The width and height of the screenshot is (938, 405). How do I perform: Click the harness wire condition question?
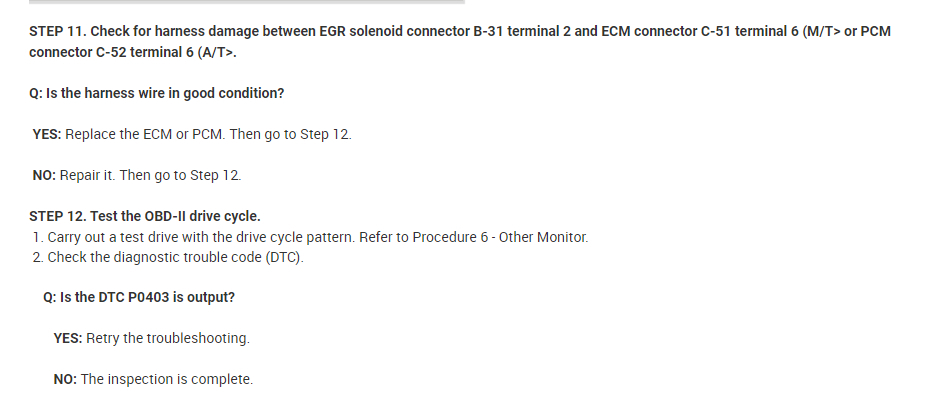pyautogui.click(x=157, y=93)
